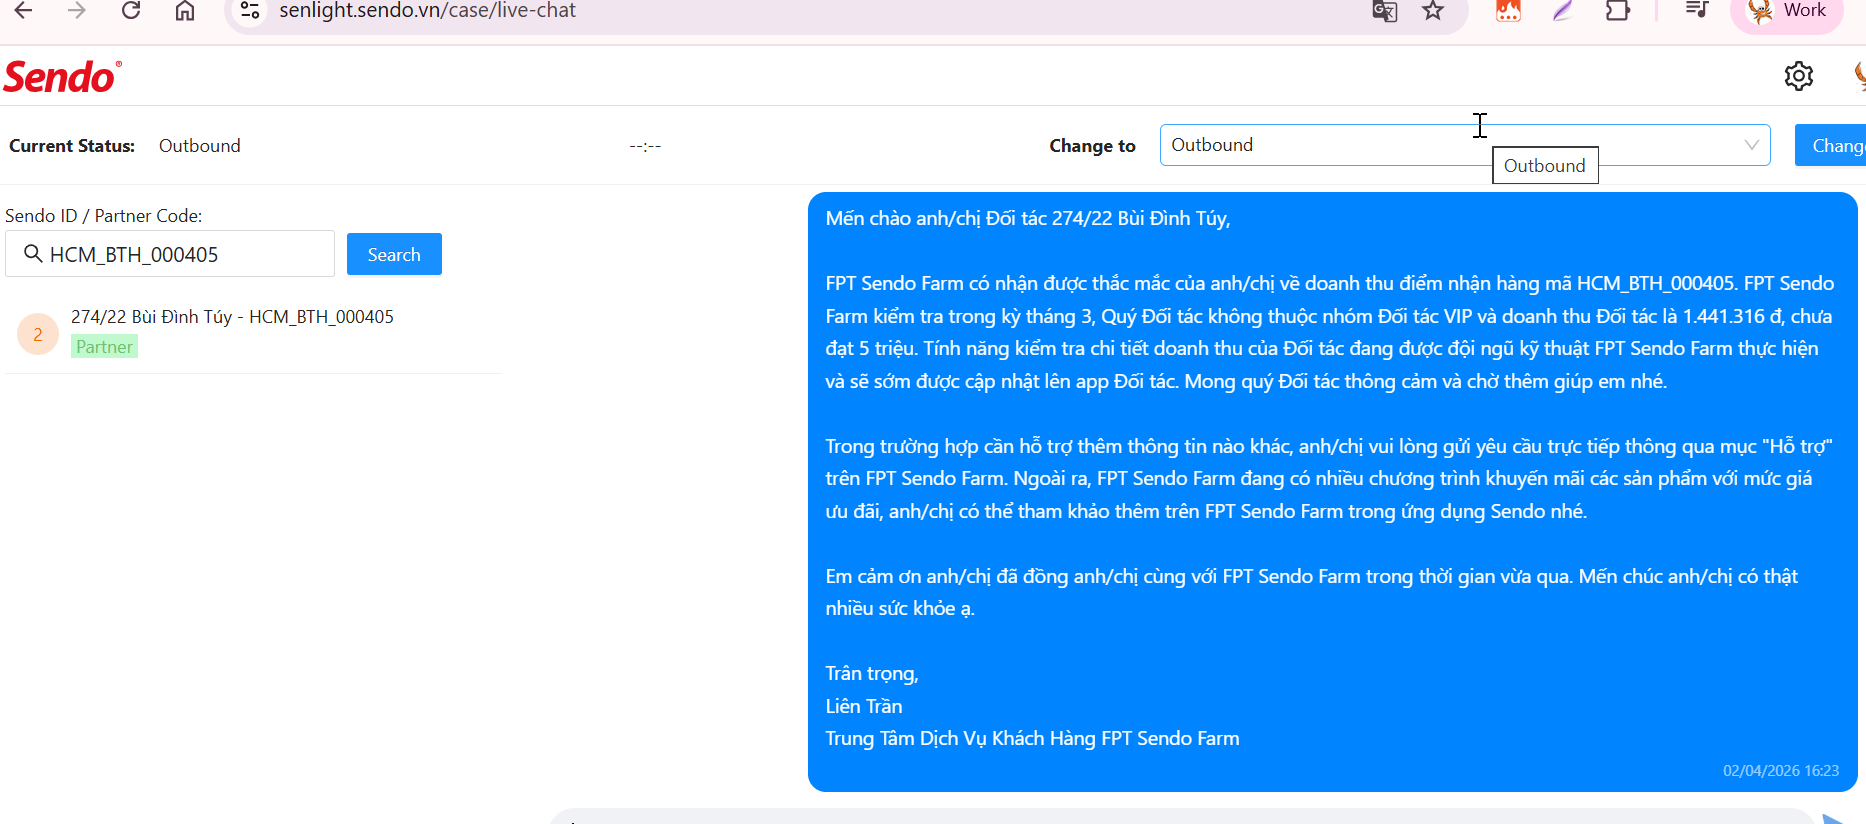
Task: Open the purple feather extension
Action: [1563, 11]
